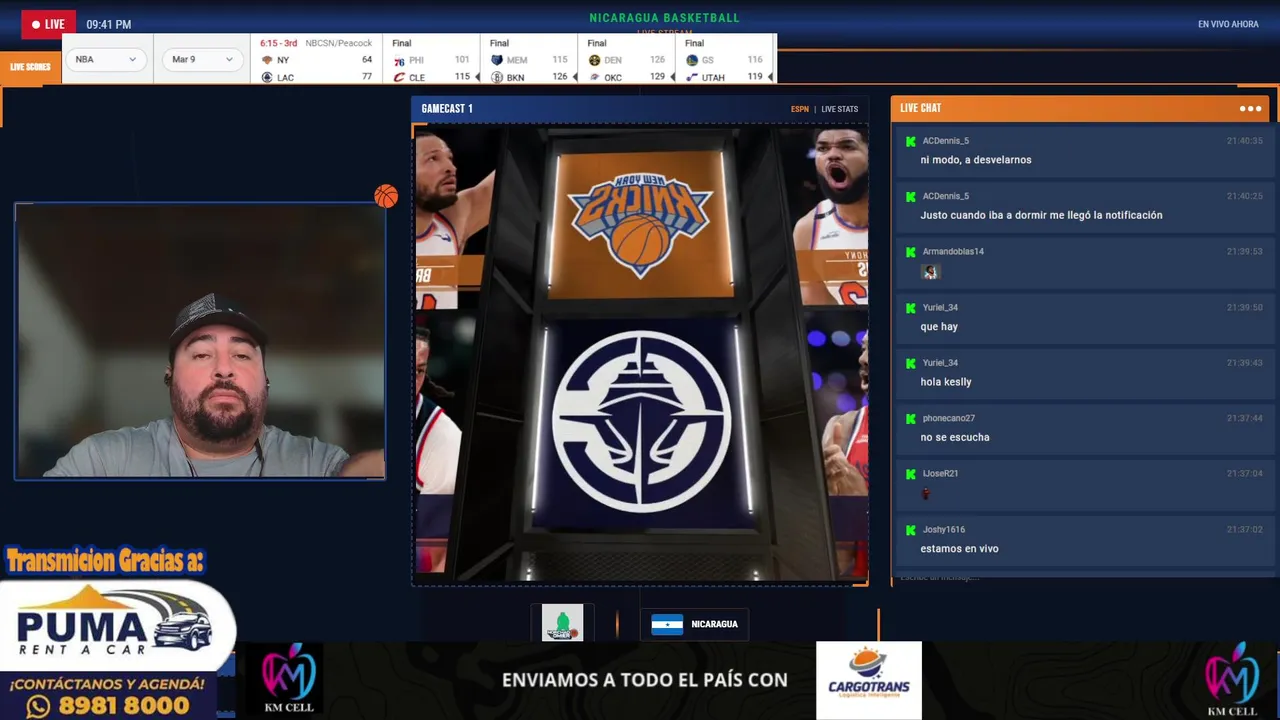The height and width of the screenshot is (720, 1280).
Task: Click Kick icon beside phonecano27
Action: point(910,419)
